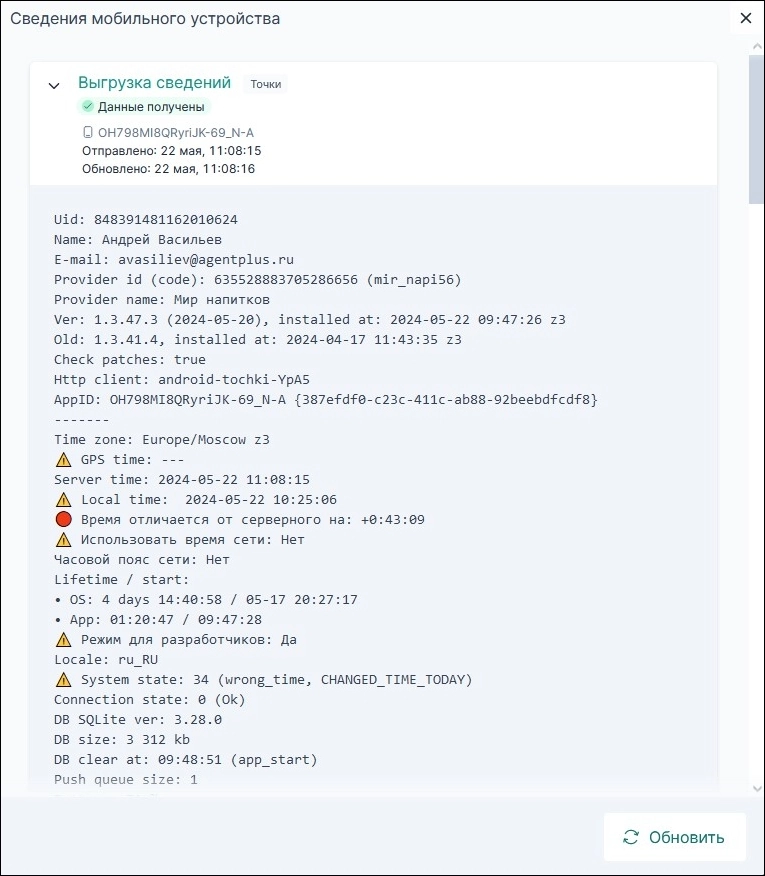
Task: Click the Данные получены status text
Action: click(152, 106)
